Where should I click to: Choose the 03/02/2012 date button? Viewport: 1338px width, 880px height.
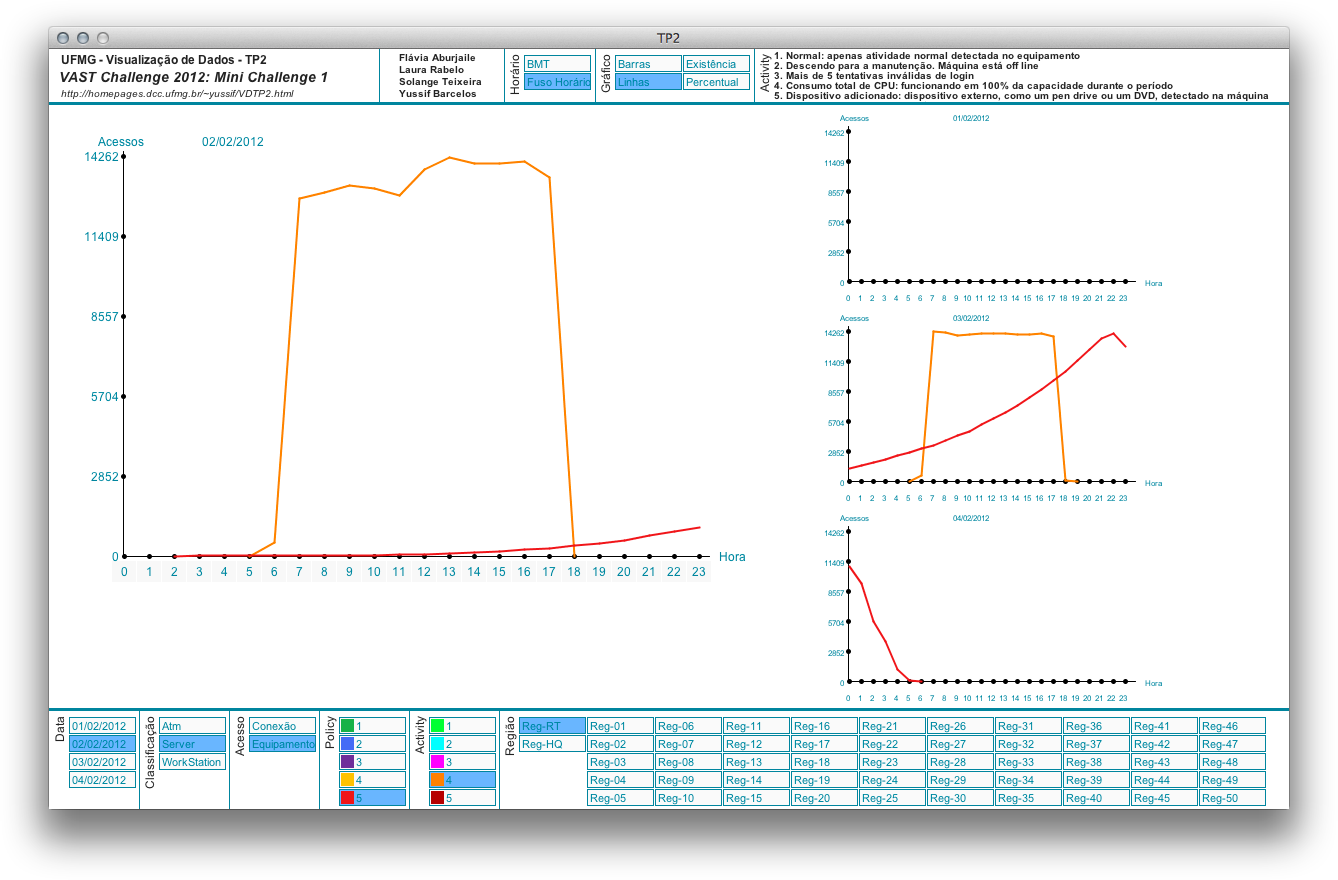tap(102, 762)
